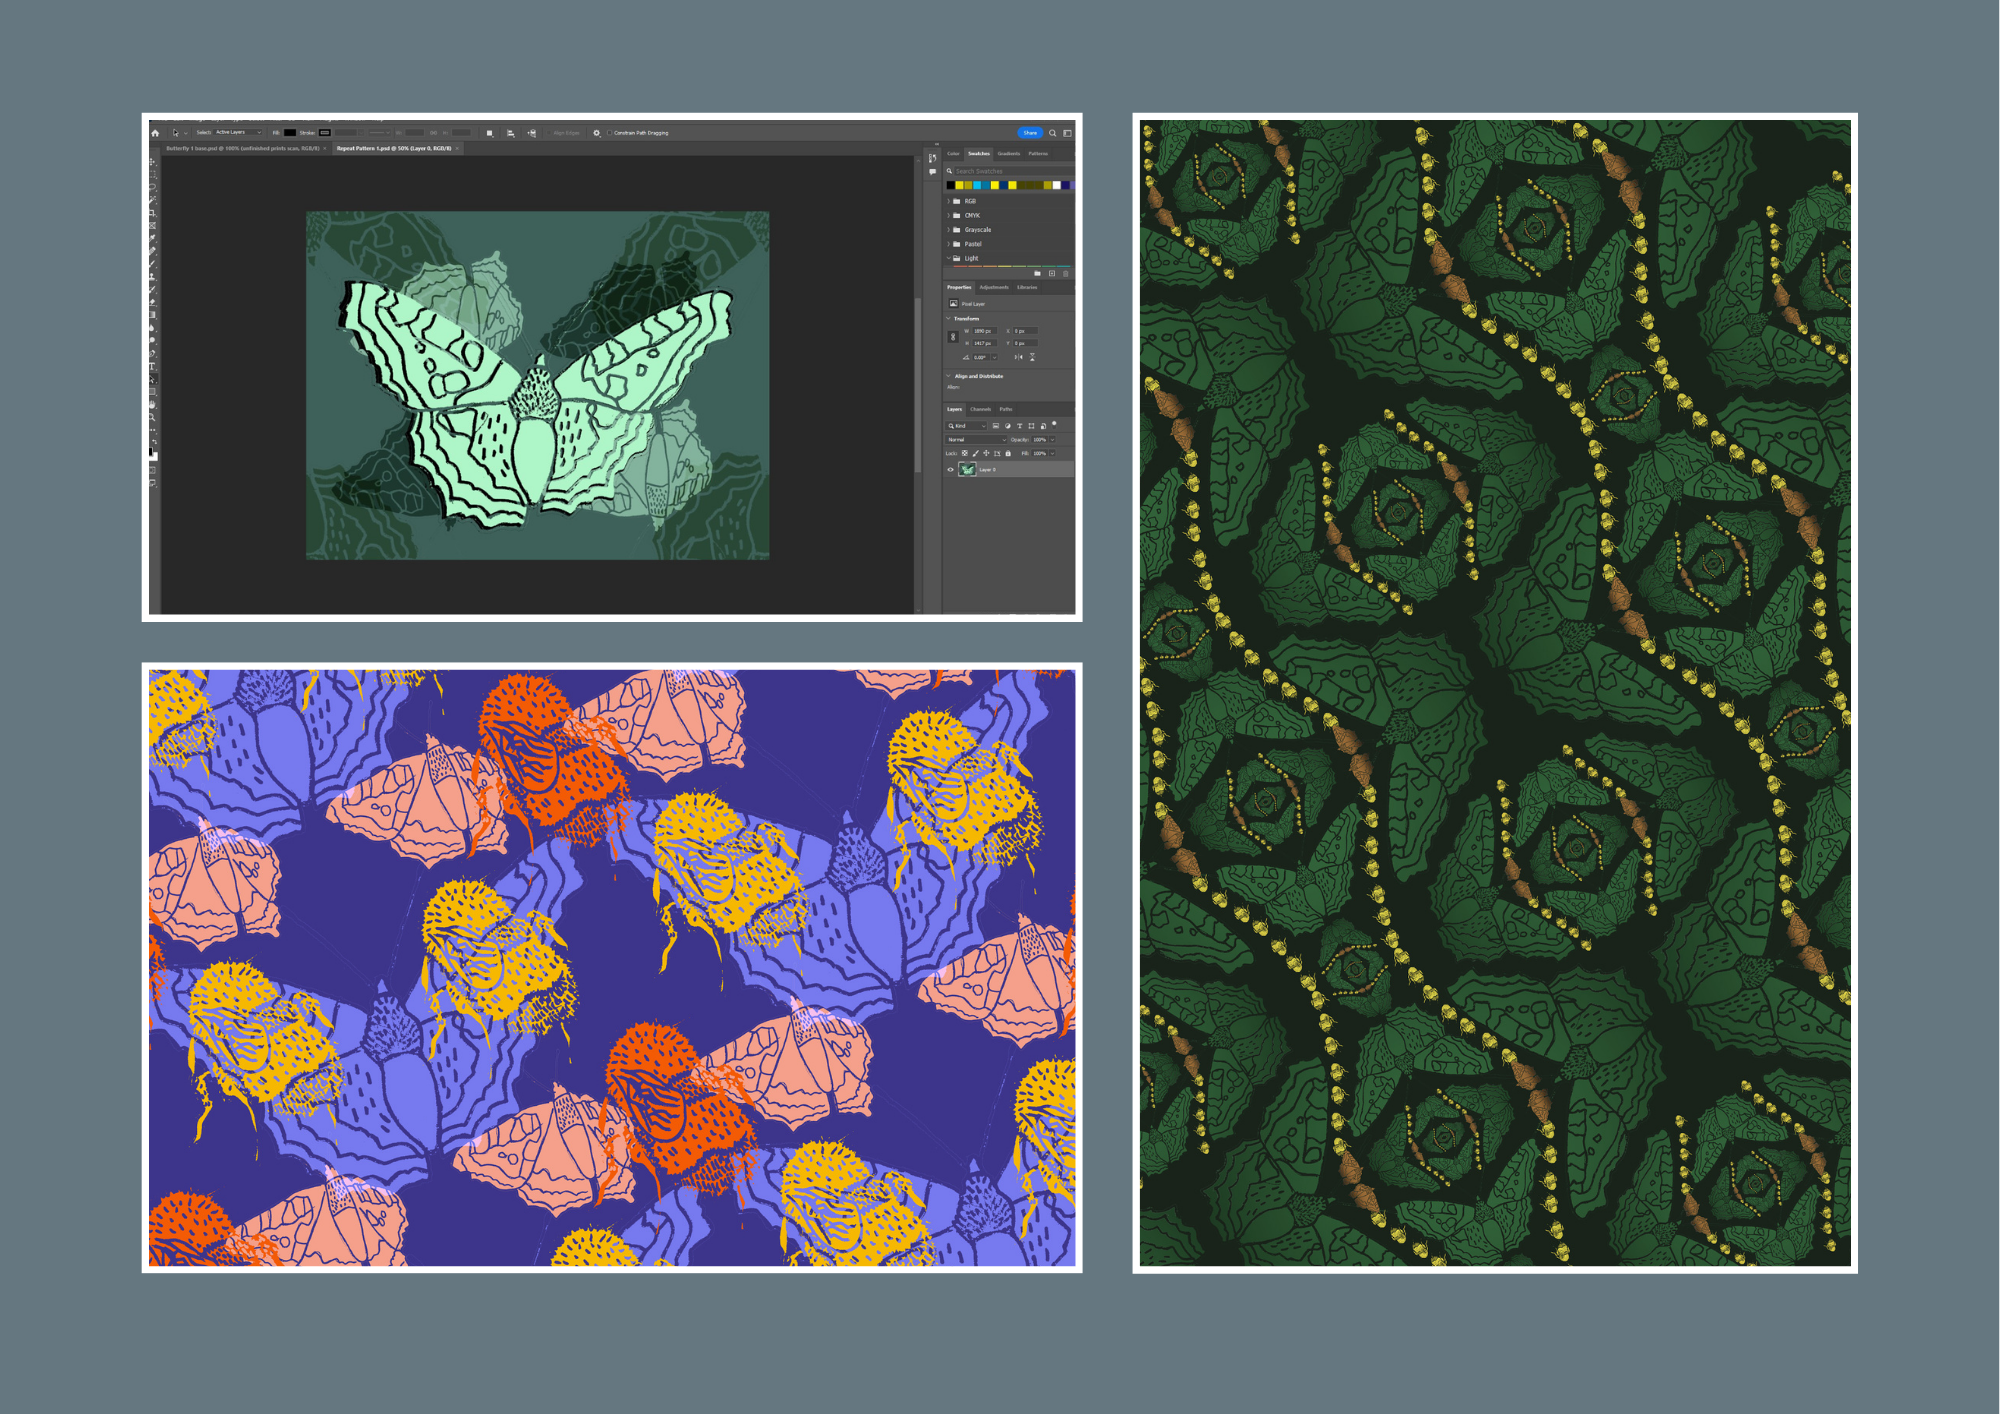The height and width of the screenshot is (1414, 2000).
Task: Select the Zoom tool in toolbar
Action: coord(152,417)
